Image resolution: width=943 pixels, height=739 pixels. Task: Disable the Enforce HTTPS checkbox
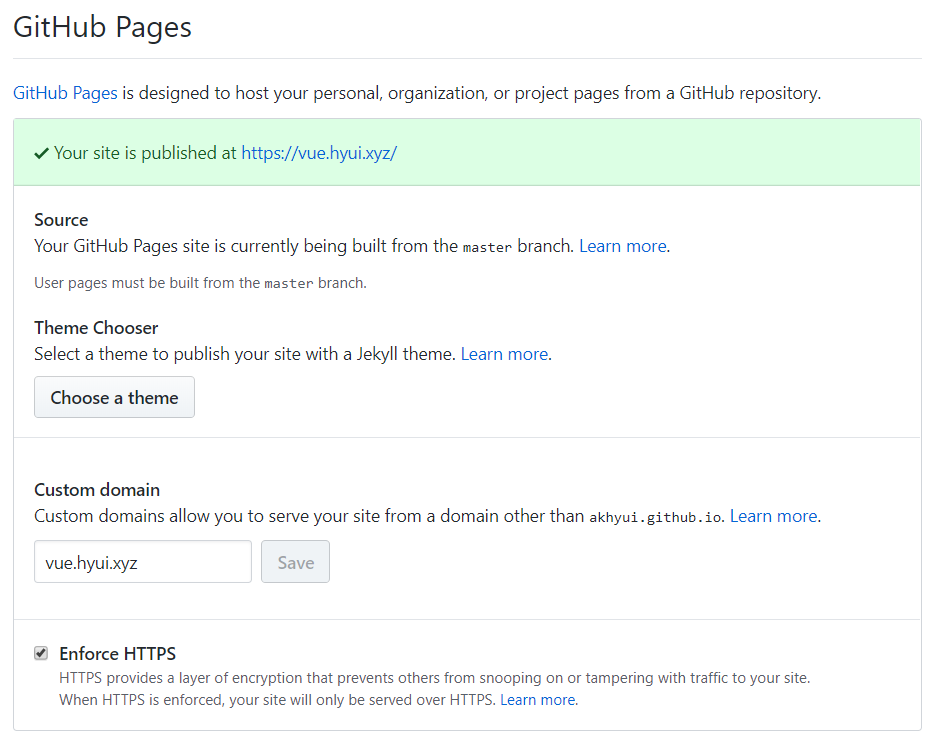40,652
